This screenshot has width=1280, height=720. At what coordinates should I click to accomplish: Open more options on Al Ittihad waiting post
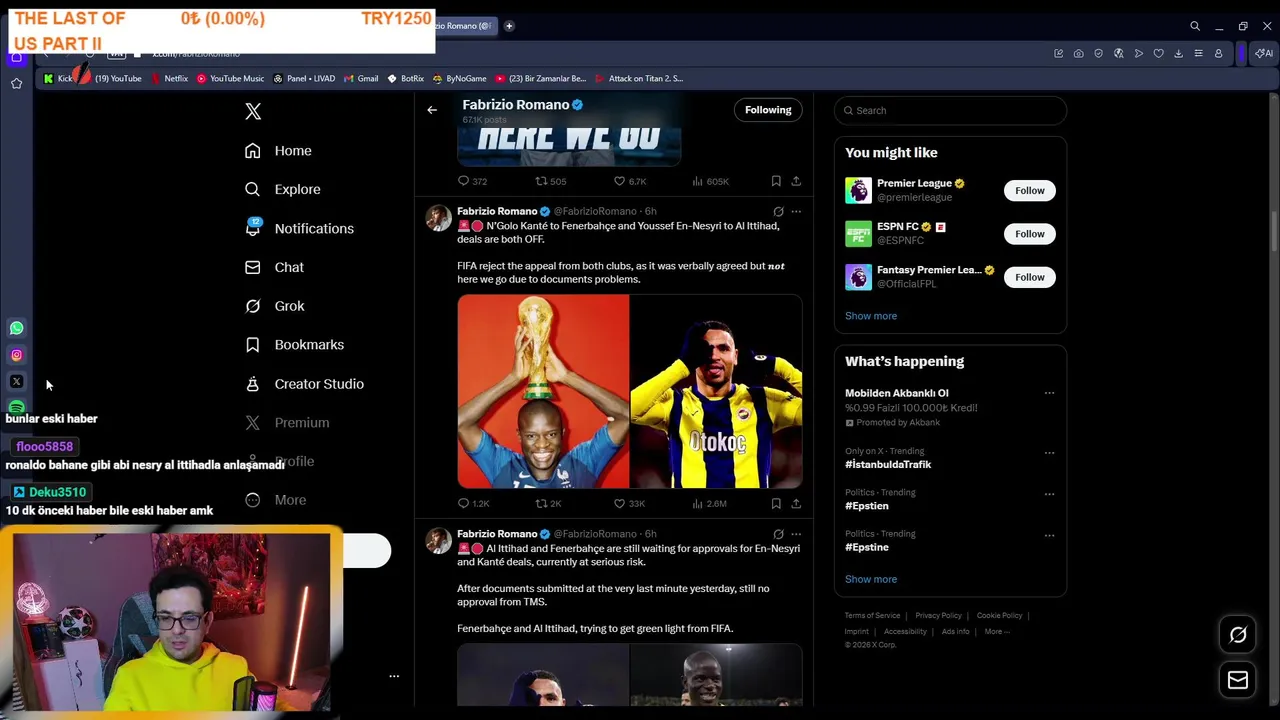796,534
